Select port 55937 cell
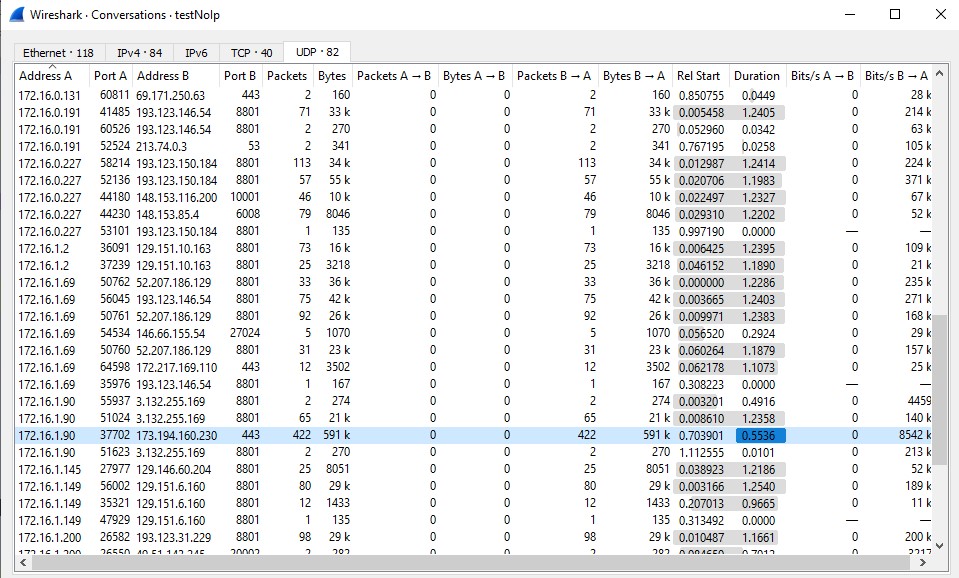Image resolution: width=959 pixels, height=578 pixels. [x=115, y=401]
